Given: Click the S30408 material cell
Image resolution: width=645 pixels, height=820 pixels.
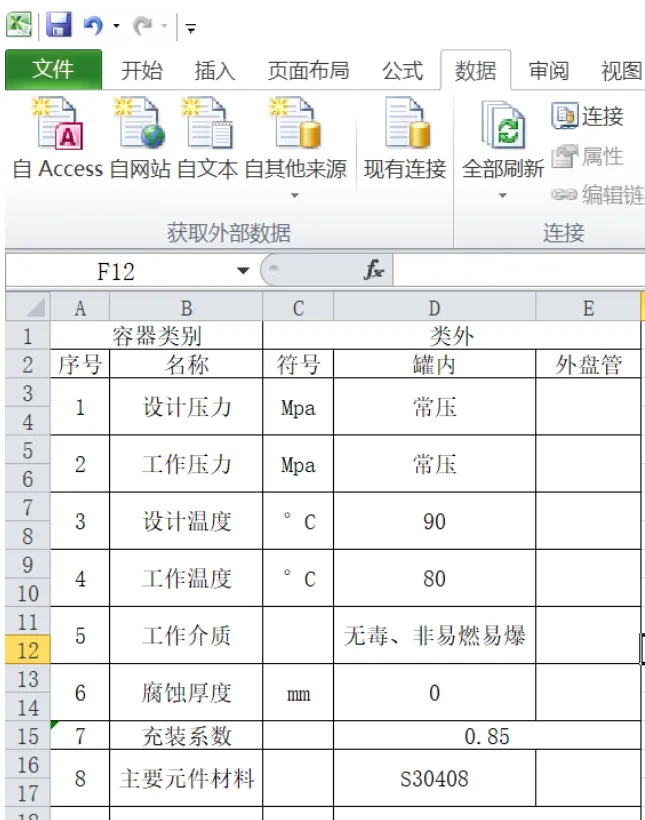Looking at the screenshot, I should 434,778.
